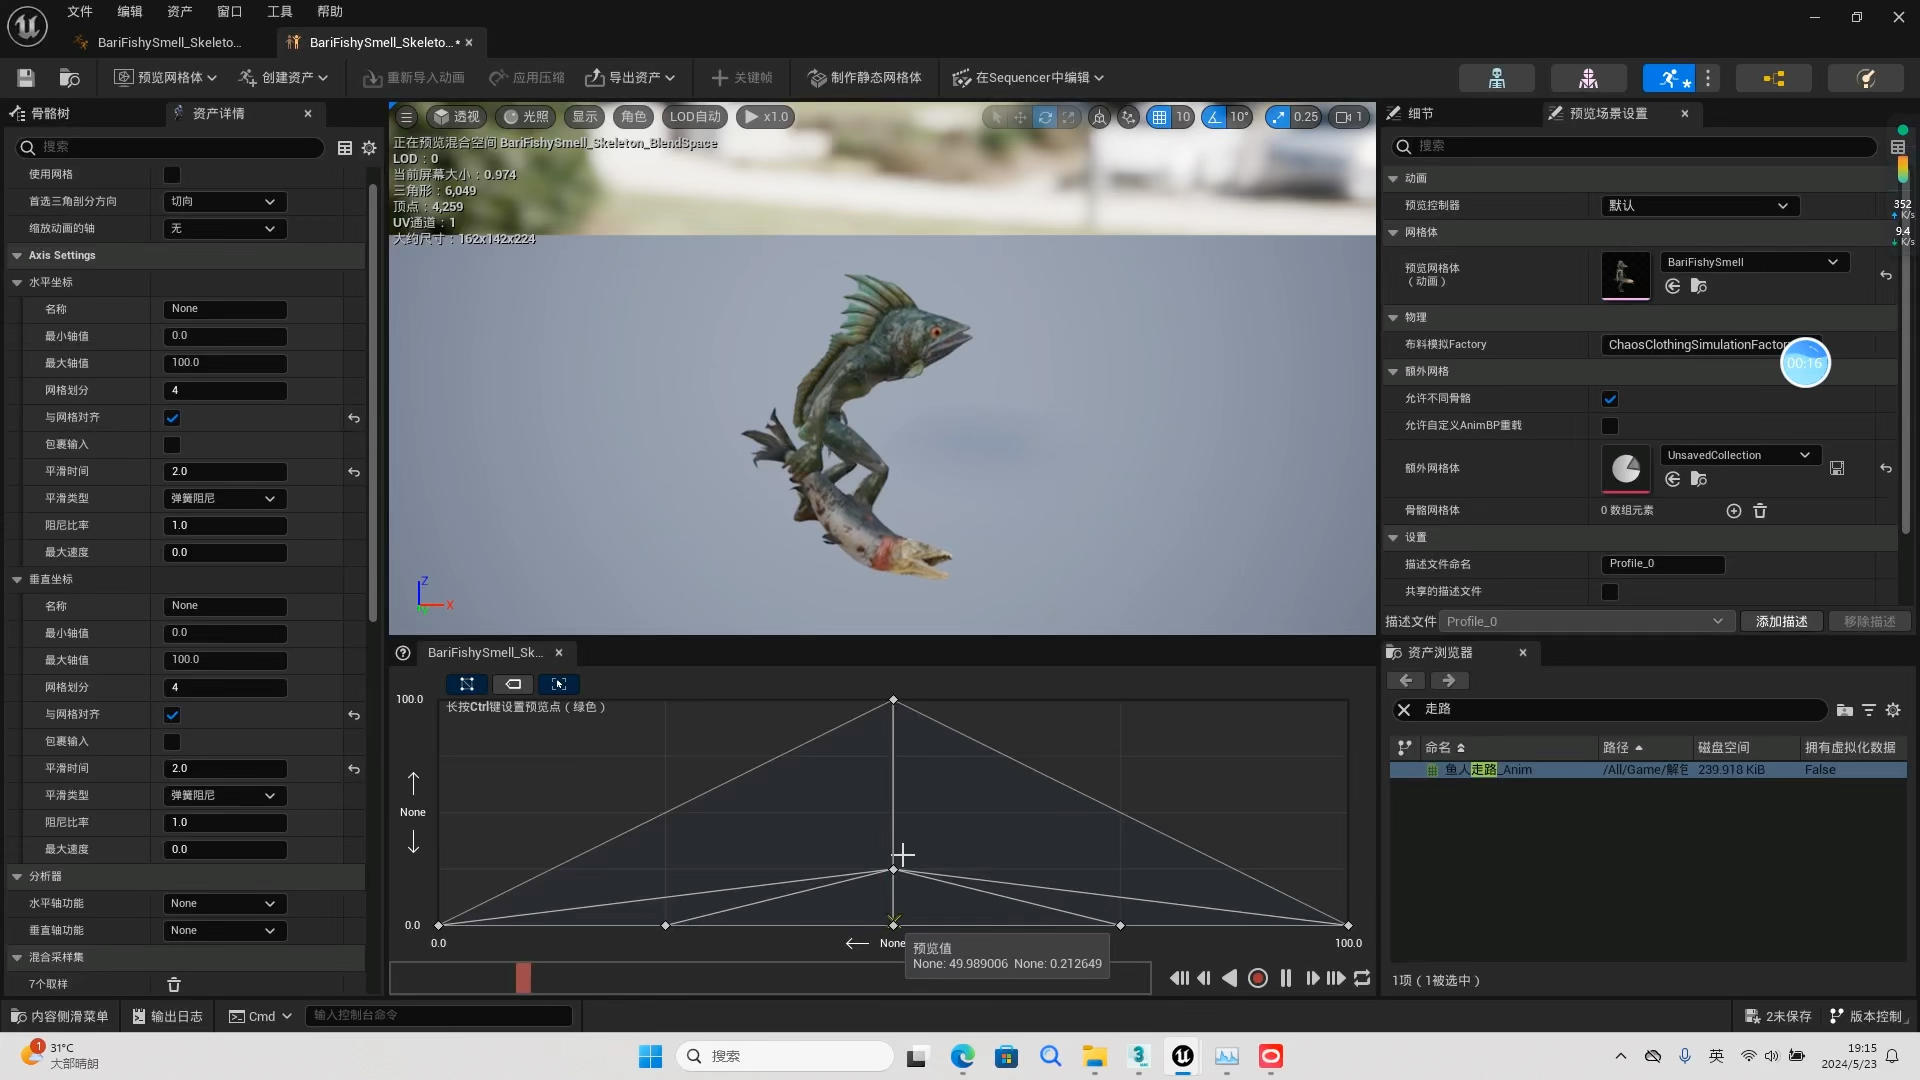Uncheck vertical snap to grid checkbox

(x=172, y=715)
